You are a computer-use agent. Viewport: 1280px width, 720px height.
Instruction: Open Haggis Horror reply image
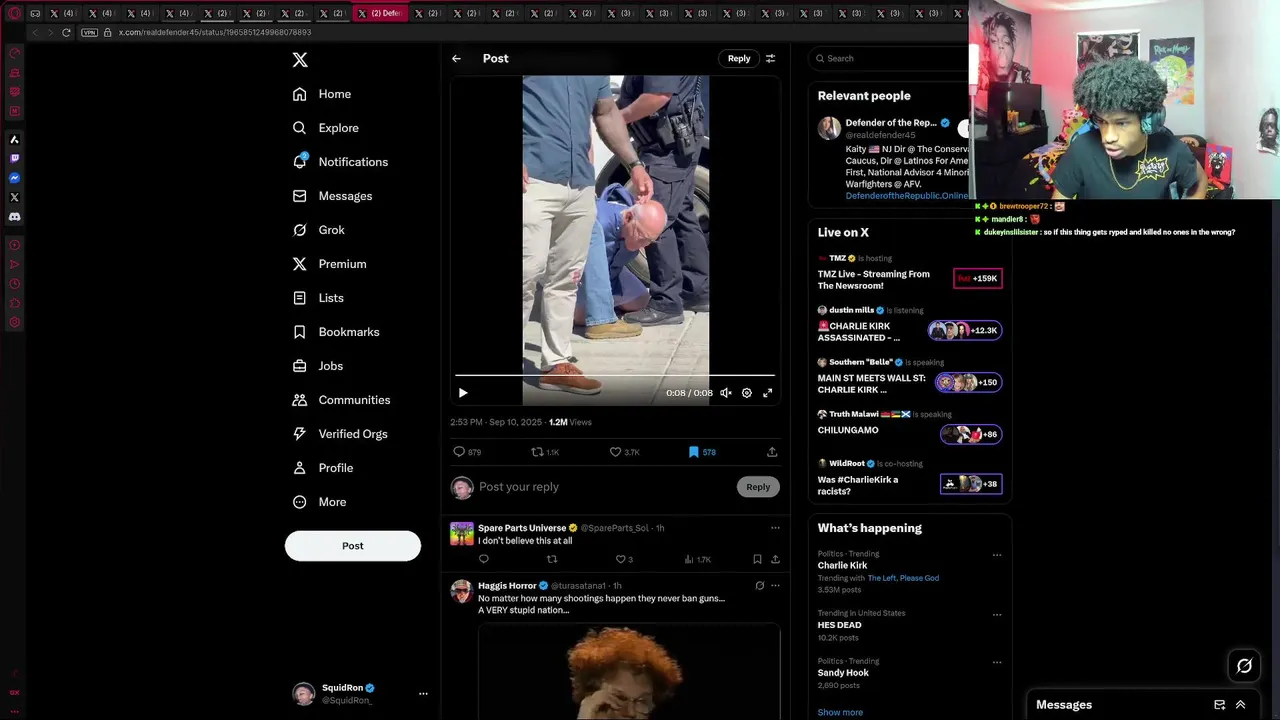[629, 671]
